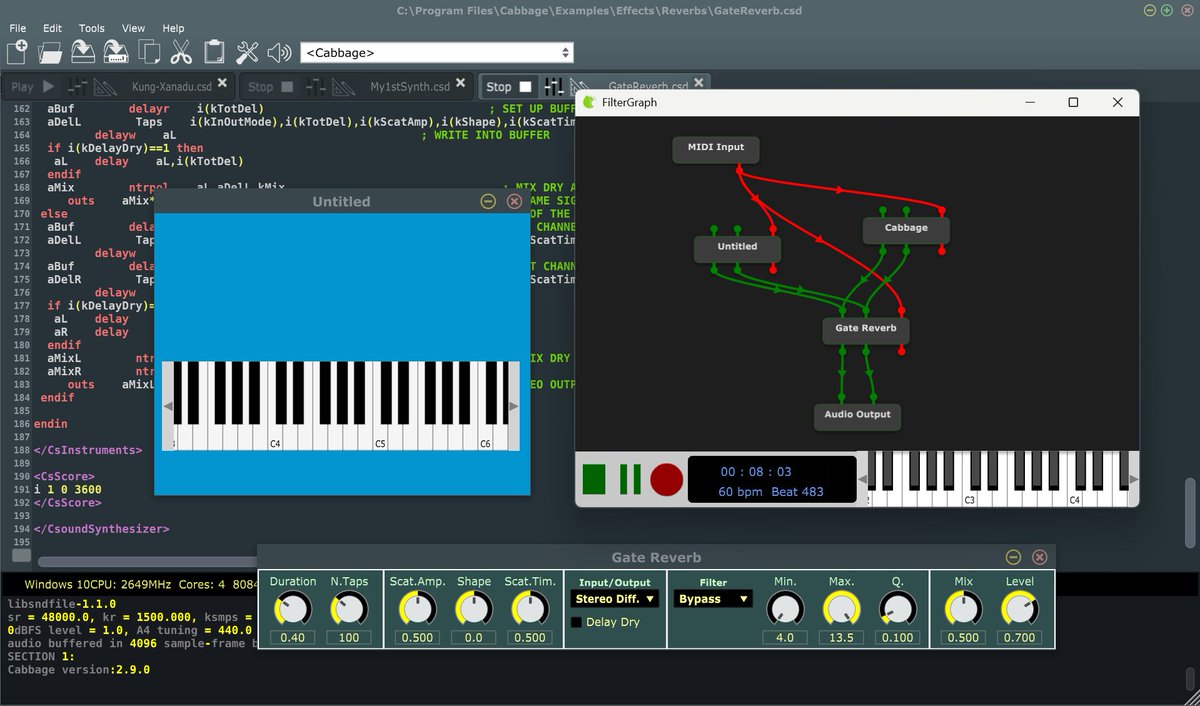This screenshot has width=1200, height=706.
Task: Click the Filter Max. knob
Action: tap(841, 609)
